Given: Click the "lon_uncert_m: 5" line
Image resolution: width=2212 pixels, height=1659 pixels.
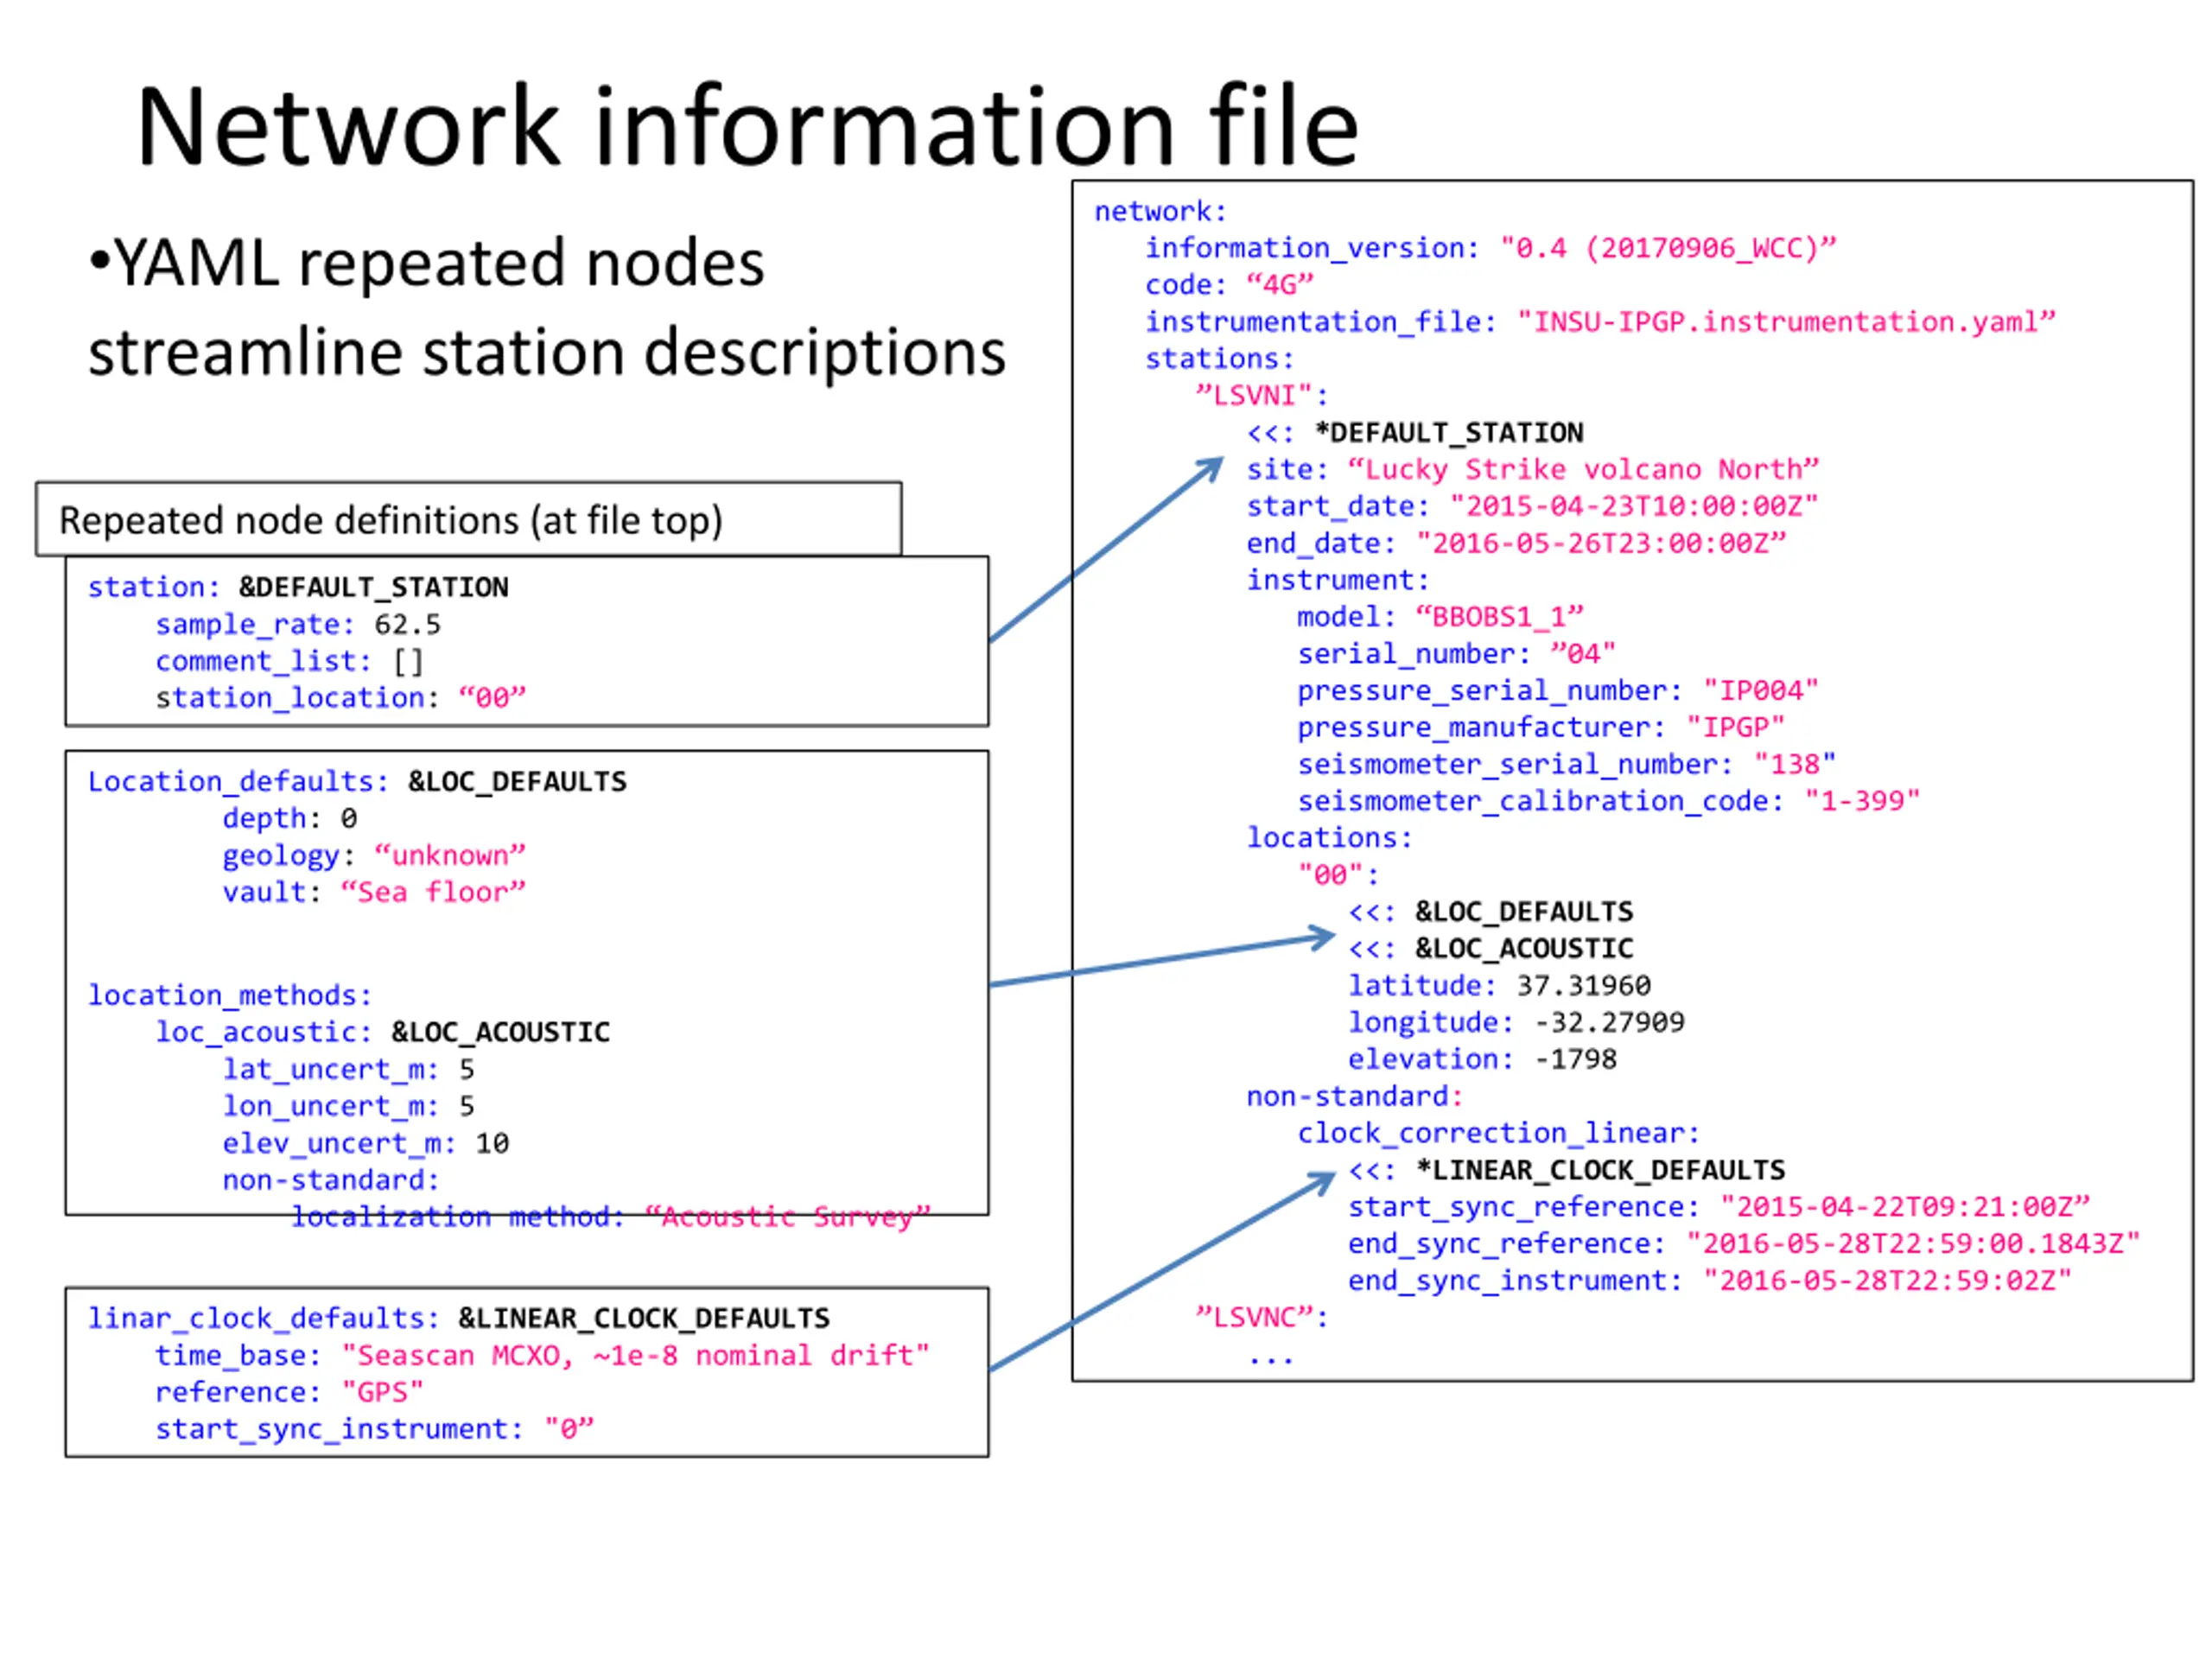Looking at the screenshot, I should [348, 1106].
